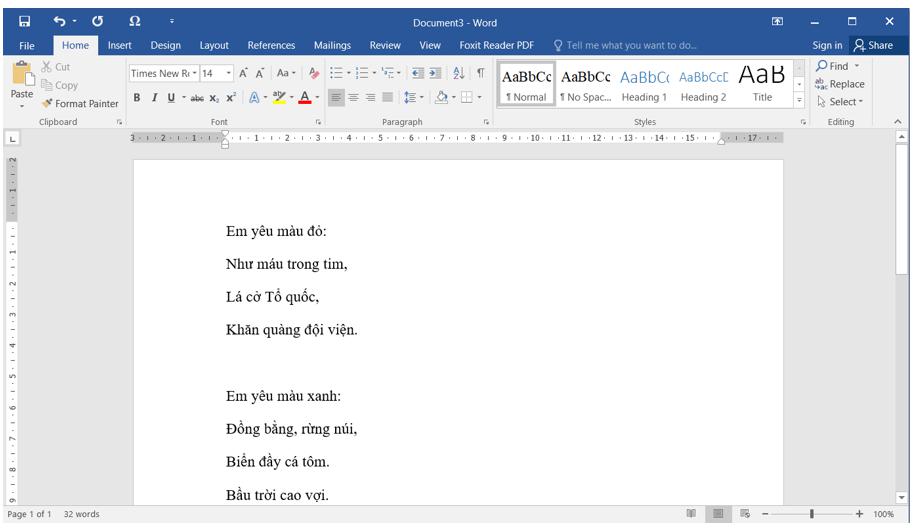Viewport: 914px width, 528px height.
Task: Increase the paragraph indent
Action: (x=437, y=73)
